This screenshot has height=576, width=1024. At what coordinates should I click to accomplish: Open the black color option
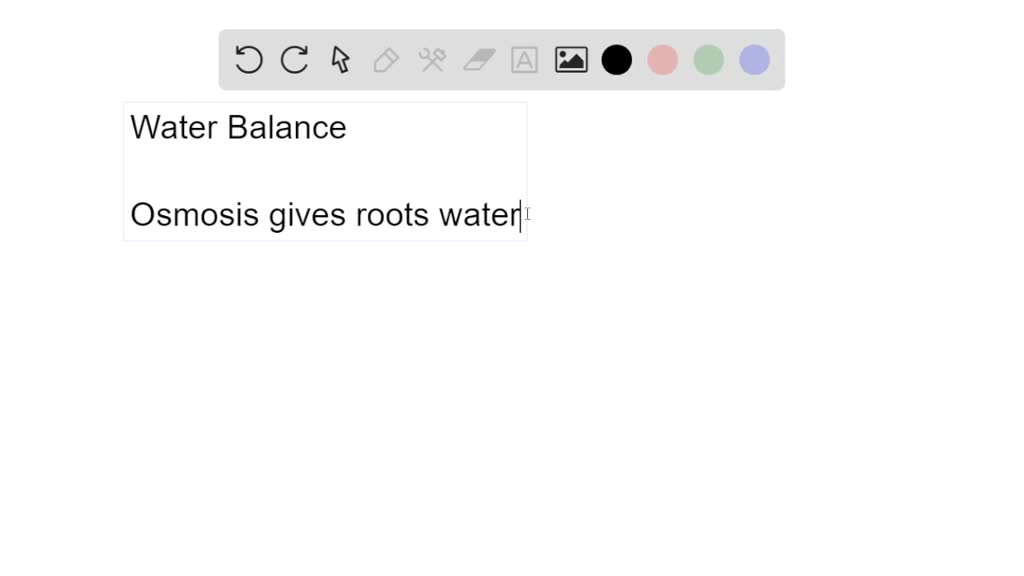(x=616, y=60)
